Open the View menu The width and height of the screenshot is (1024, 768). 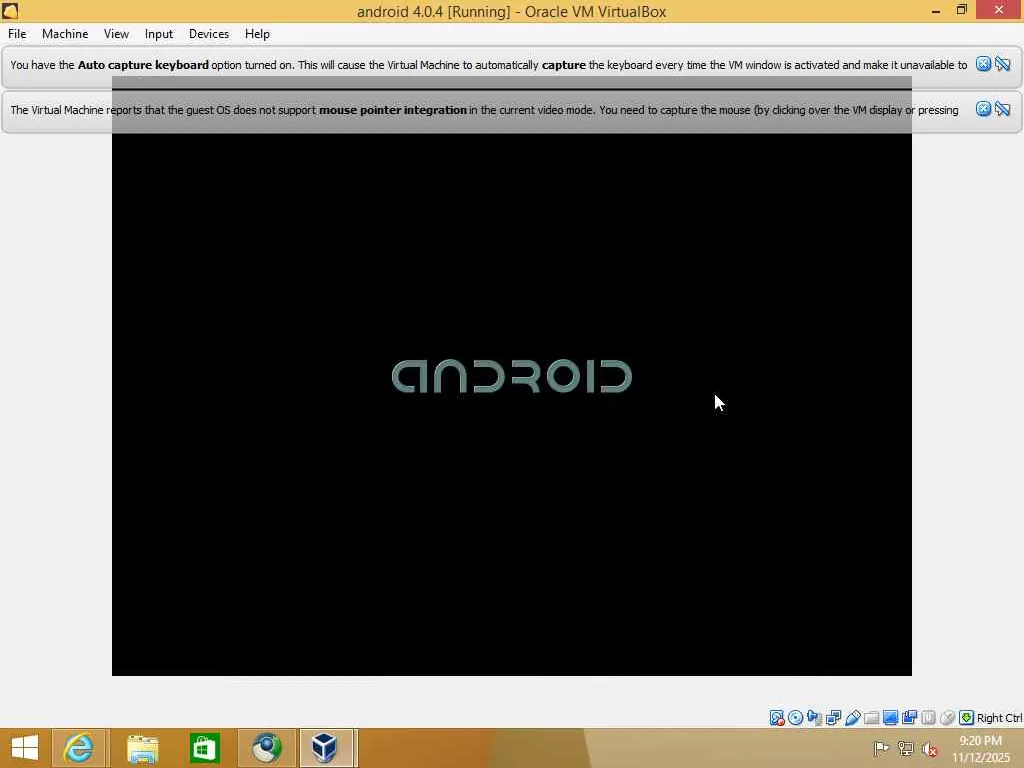click(116, 34)
